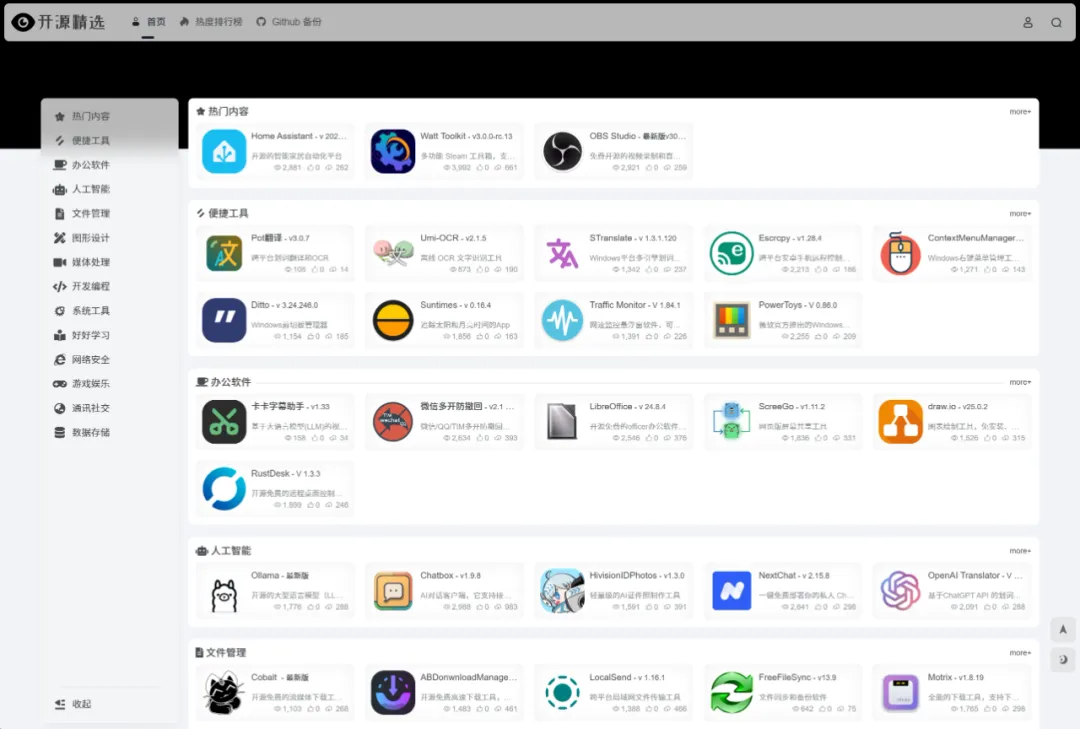Open the Home Assistant title link
1080x729 pixels.
point(299,136)
